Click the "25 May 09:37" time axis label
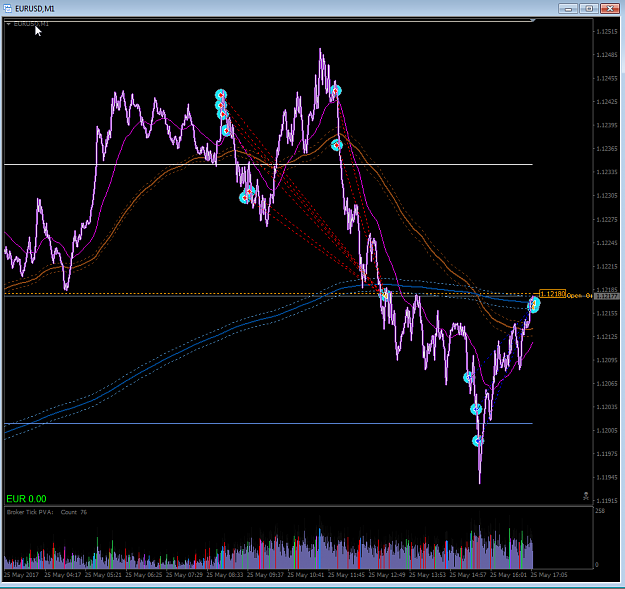This screenshot has width=625, height=589. point(265,575)
